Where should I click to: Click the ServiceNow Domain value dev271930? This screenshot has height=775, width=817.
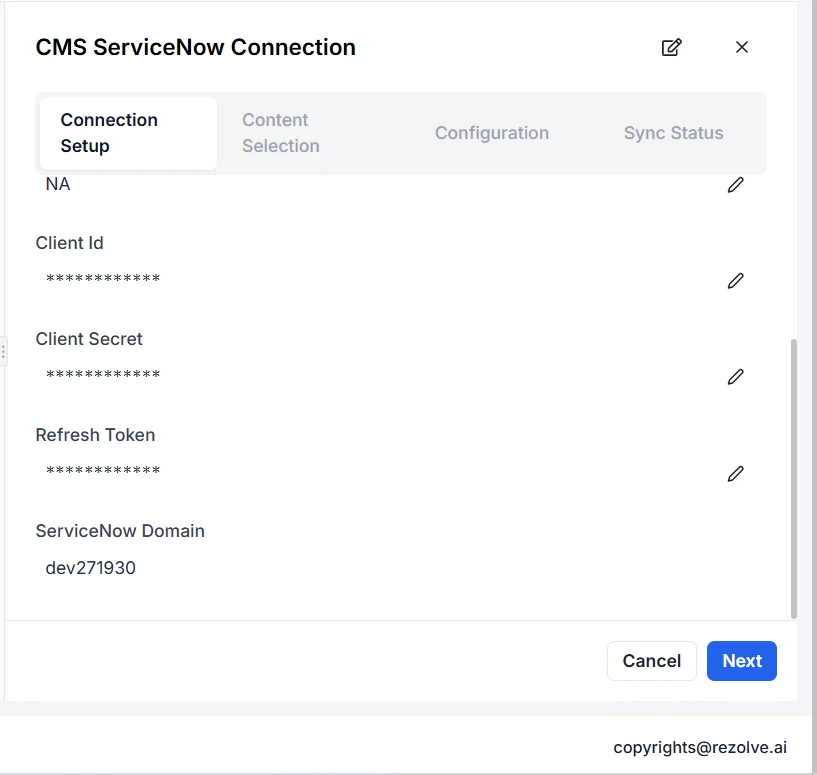pyautogui.click(x=91, y=568)
